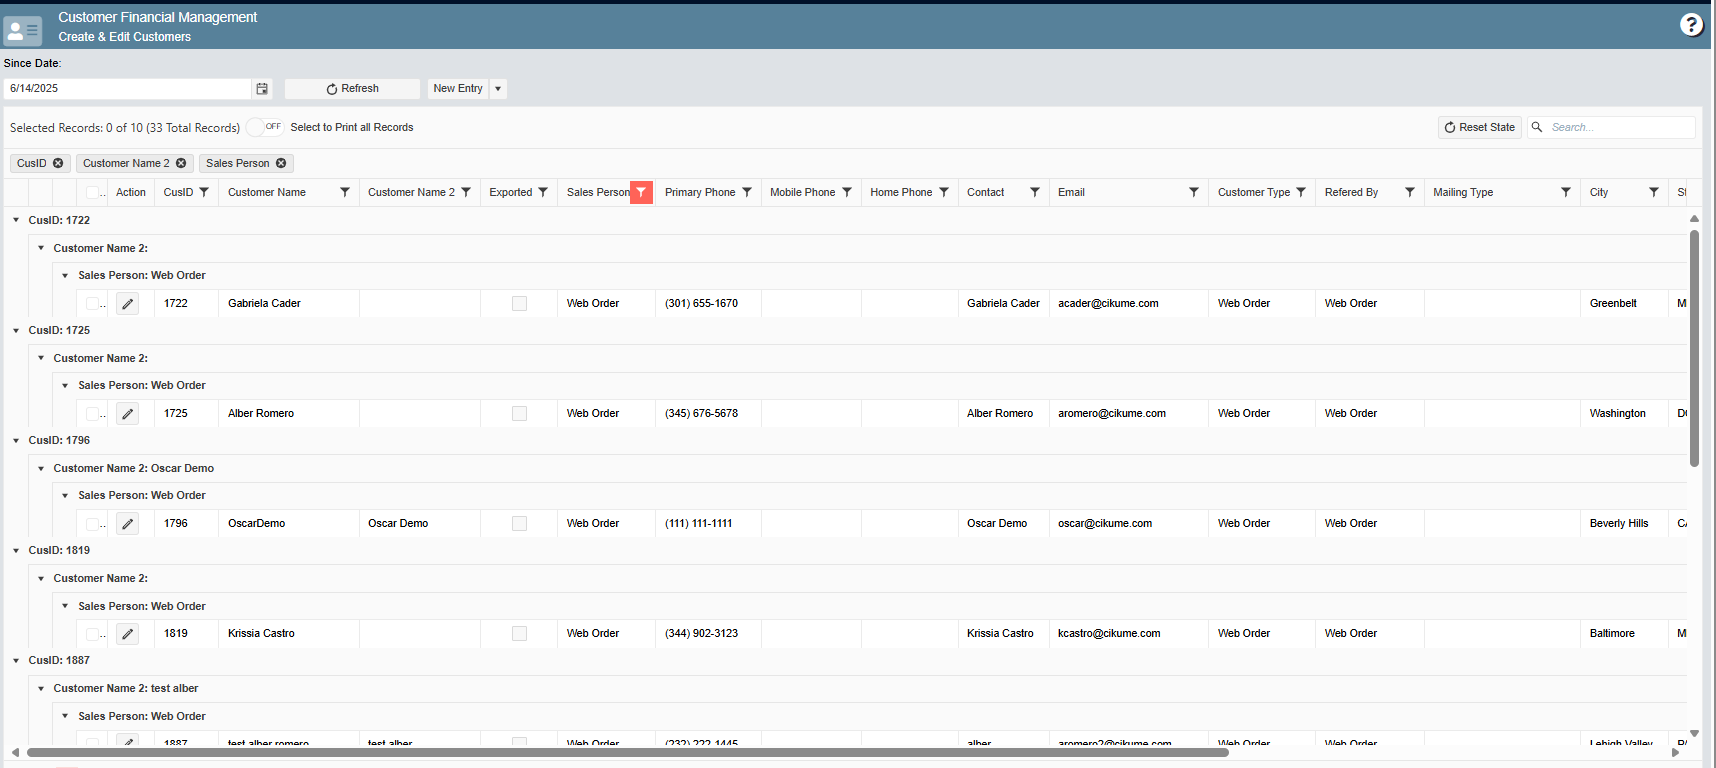The width and height of the screenshot is (1716, 768).
Task: Collapse the Customer Name 2: Oscar Demo group
Action: coord(41,469)
